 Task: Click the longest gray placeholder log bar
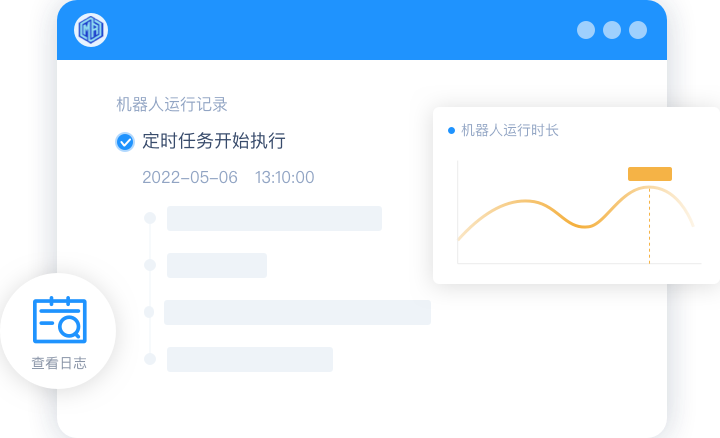coord(298,312)
